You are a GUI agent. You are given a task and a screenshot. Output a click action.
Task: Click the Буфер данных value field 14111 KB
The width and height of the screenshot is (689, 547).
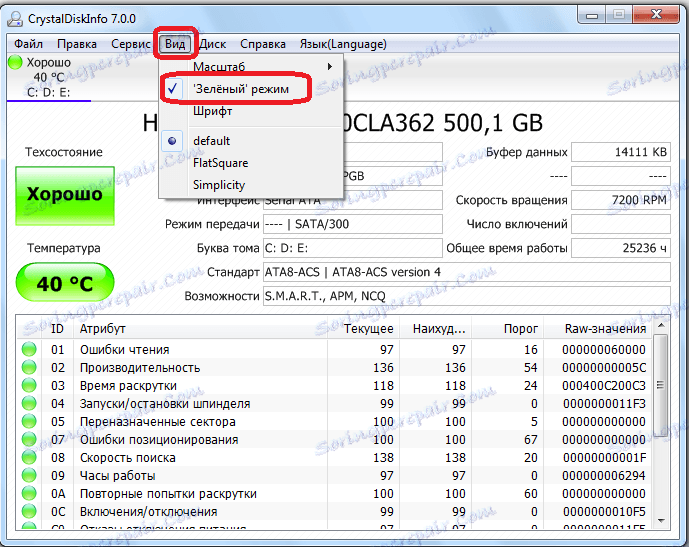[x=621, y=152]
